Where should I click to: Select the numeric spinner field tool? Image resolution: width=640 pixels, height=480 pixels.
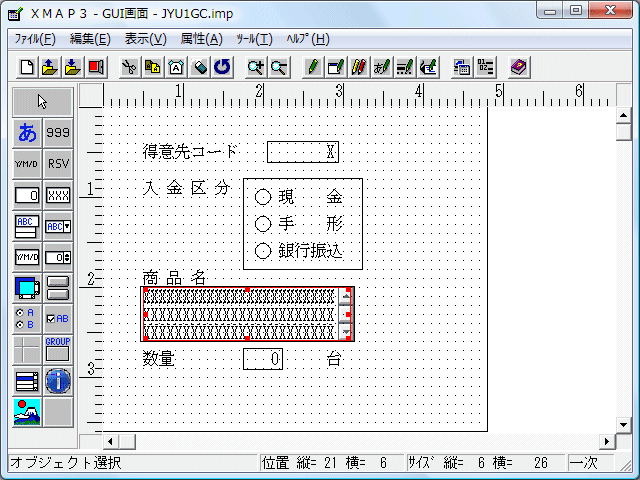point(58,257)
